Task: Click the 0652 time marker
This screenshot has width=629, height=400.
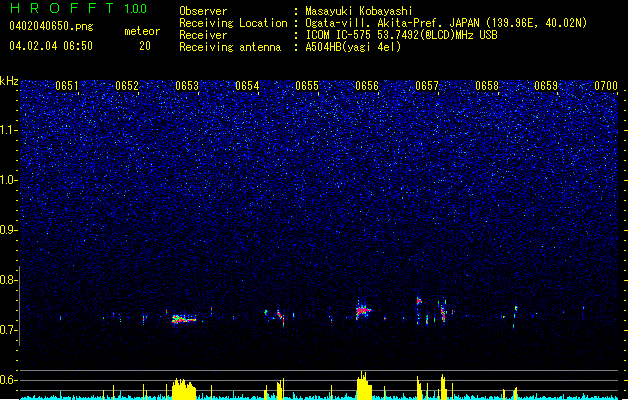Action: (127, 86)
